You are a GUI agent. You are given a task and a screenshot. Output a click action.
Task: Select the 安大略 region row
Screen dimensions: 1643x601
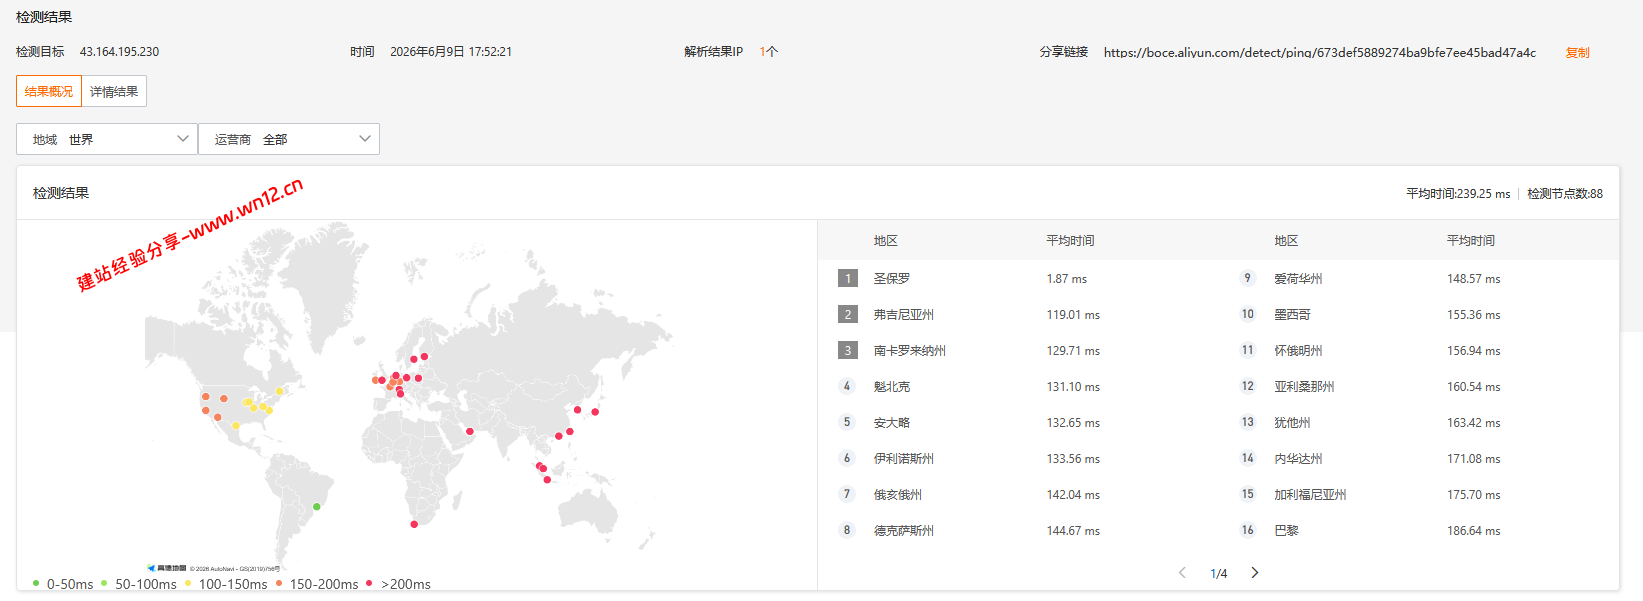1018,423
